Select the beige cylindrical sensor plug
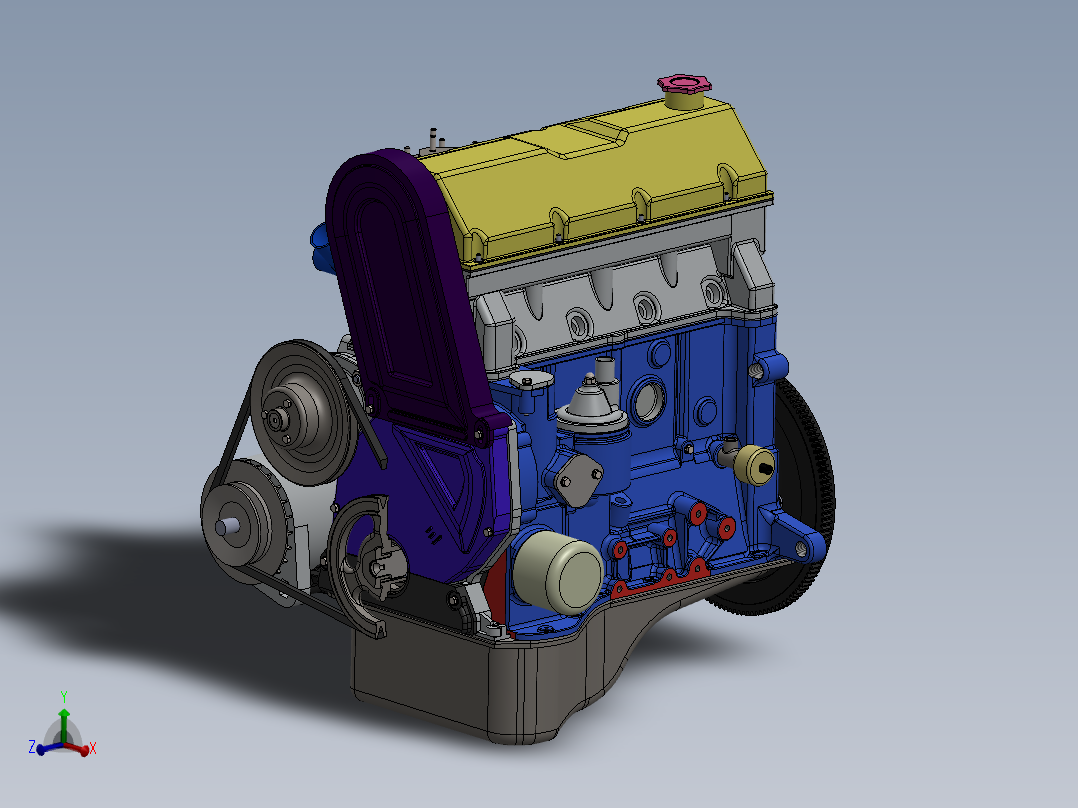Viewport: 1078px width, 808px height. coord(750,465)
